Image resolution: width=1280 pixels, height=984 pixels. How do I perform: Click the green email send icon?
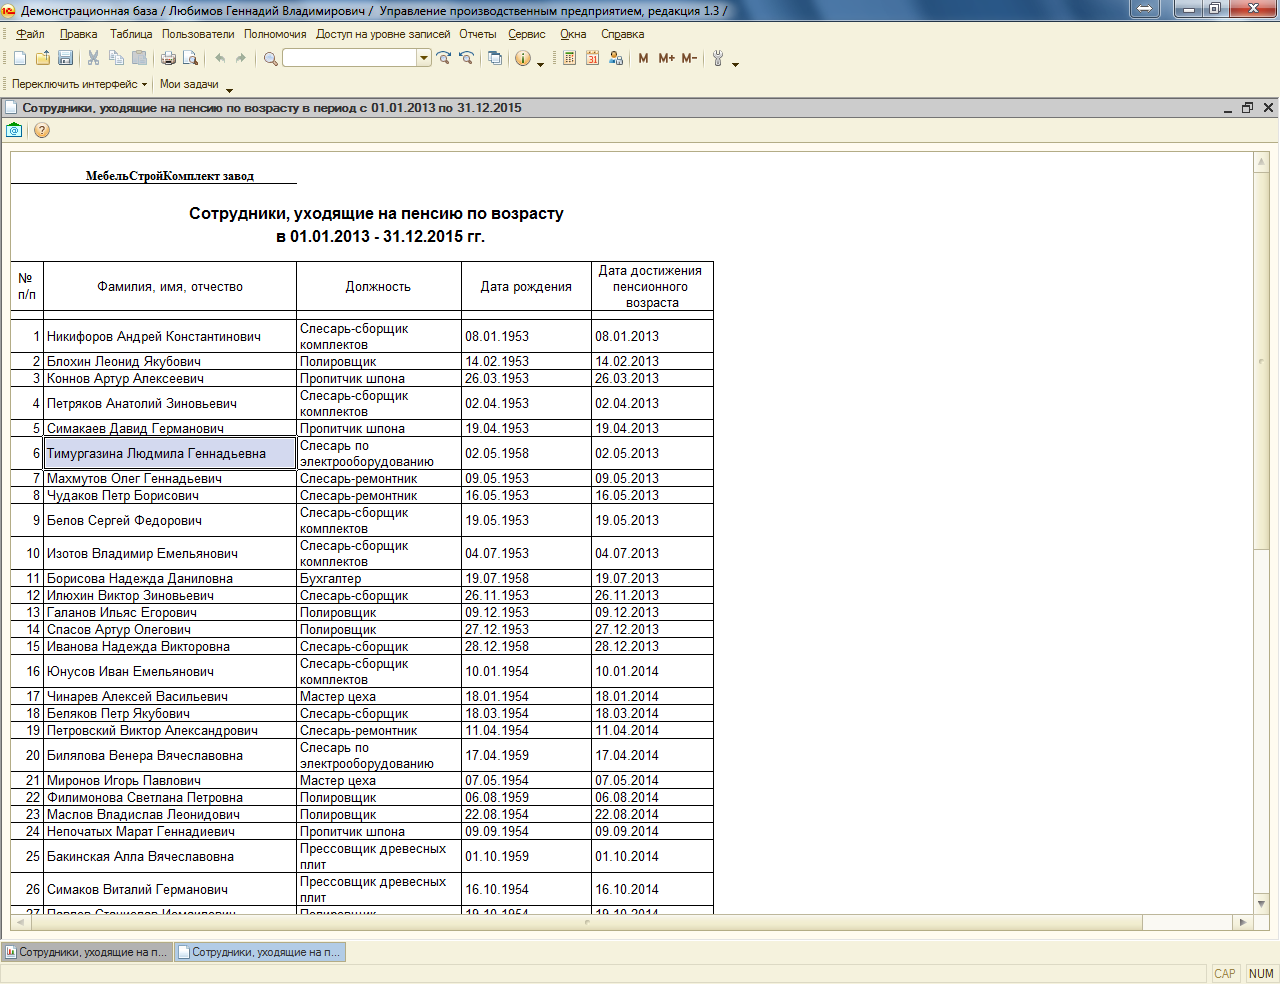[14, 130]
